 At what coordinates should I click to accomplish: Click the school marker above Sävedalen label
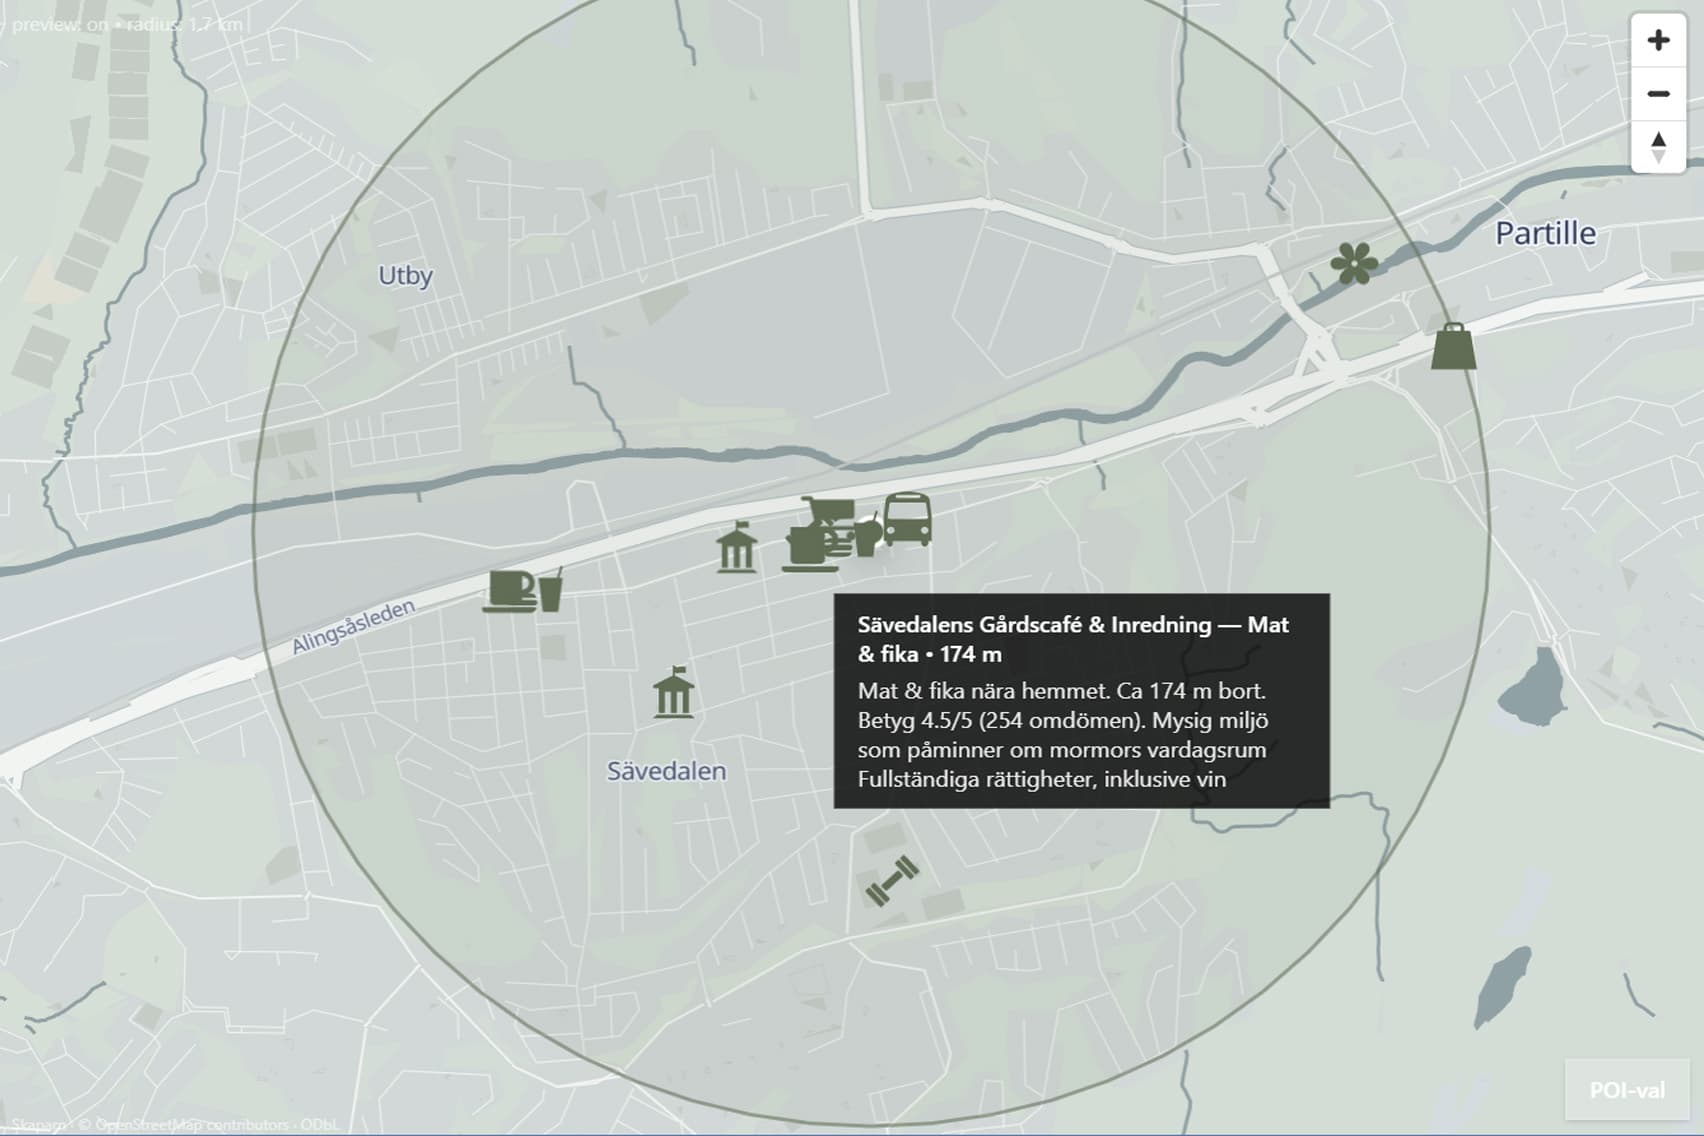point(673,693)
